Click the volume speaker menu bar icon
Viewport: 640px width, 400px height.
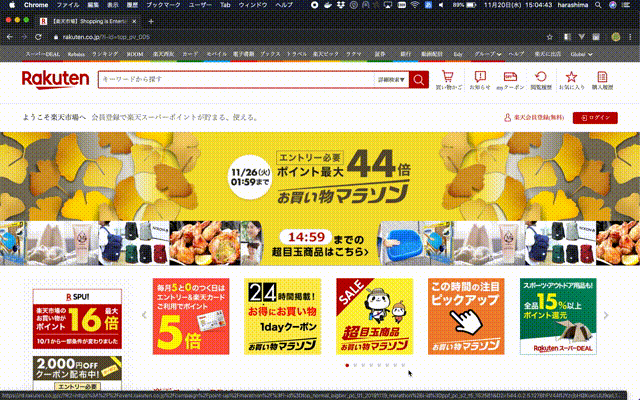pyautogui.click(x=441, y=5)
